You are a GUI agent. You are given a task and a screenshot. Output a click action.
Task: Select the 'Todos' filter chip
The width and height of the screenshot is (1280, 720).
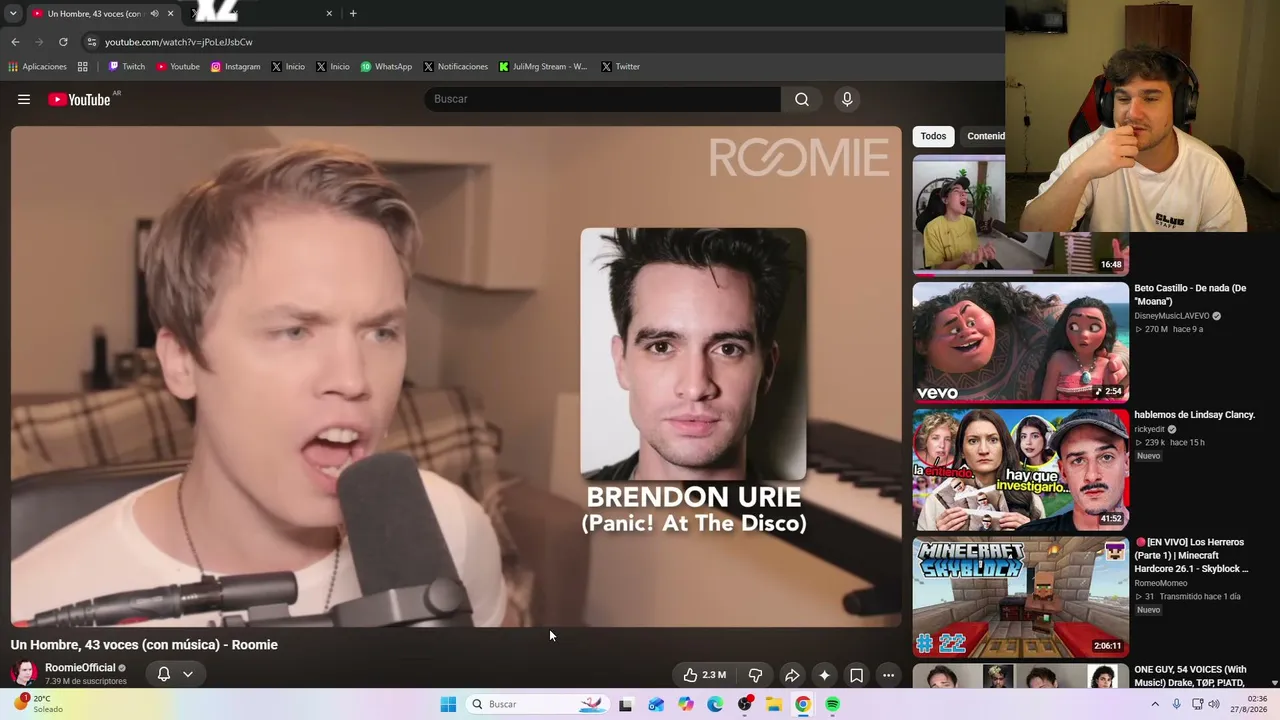933,136
